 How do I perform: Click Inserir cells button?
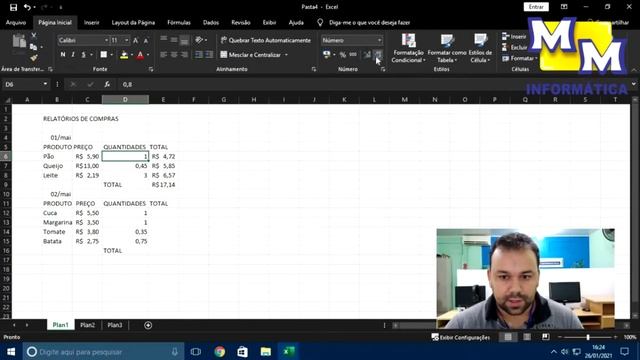click(514, 36)
